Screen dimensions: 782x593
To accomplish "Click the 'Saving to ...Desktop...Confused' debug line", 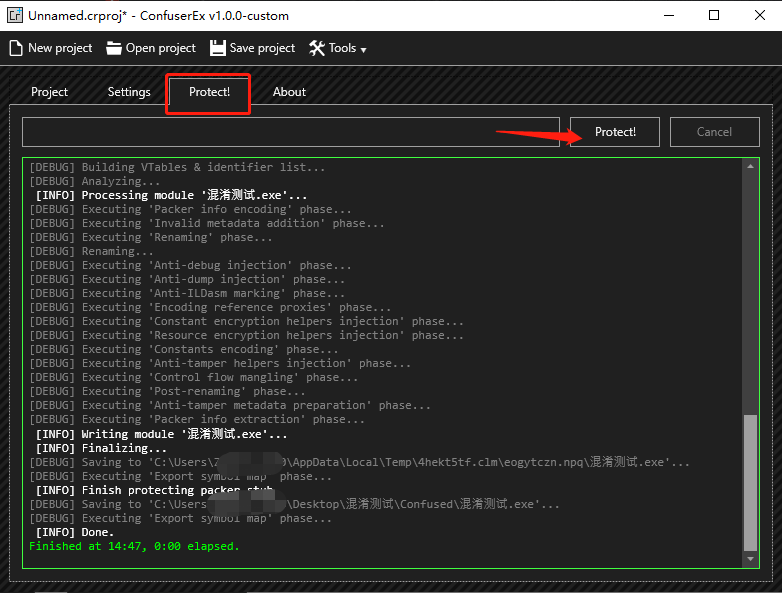I will (x=294, y=504).
